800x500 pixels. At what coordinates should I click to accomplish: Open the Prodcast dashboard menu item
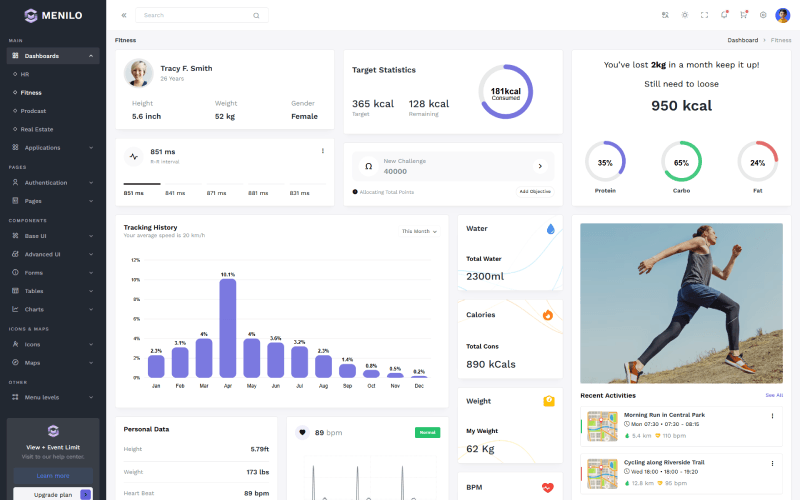[33, 110]
